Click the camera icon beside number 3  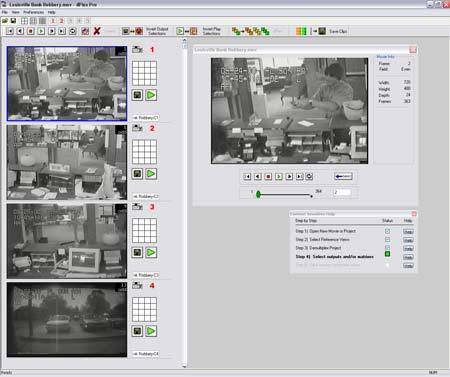click(137, 207)
